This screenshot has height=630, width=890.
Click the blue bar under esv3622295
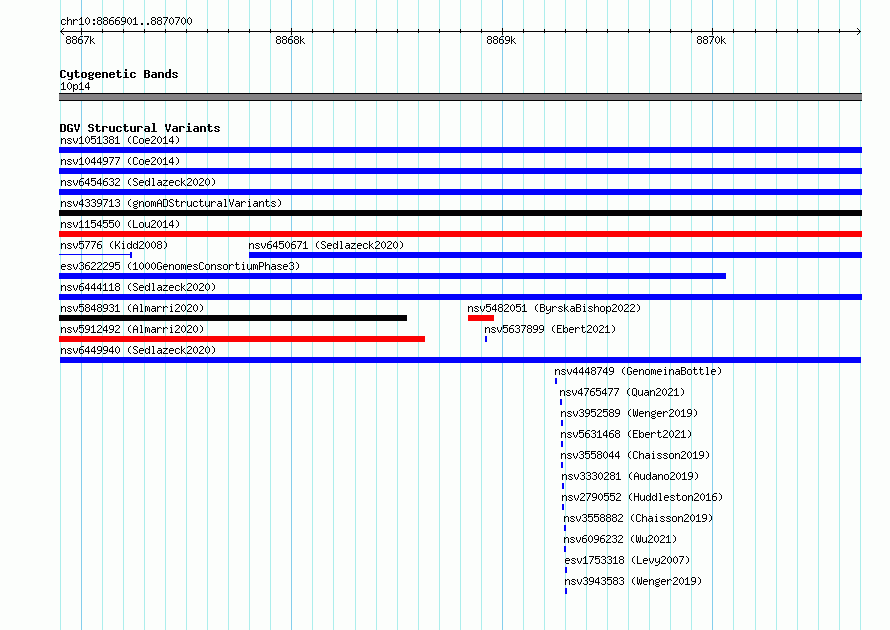point(392,276)
